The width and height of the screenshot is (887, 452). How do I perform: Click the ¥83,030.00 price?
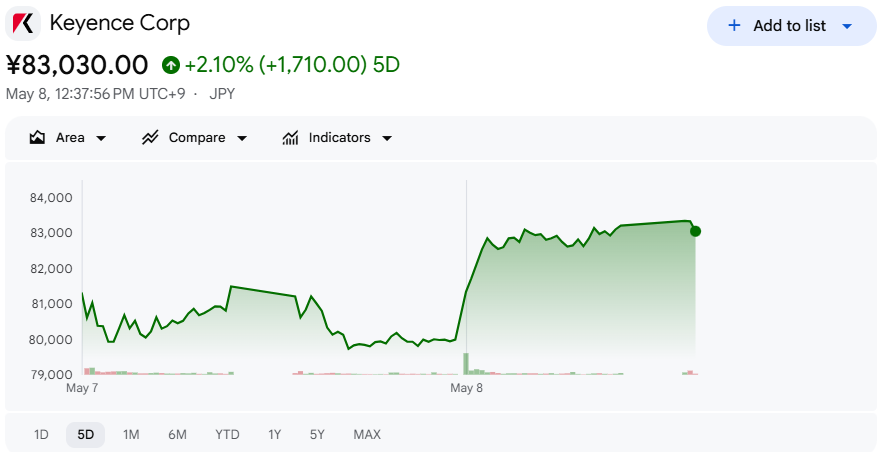pyautogui.click(x=77, y=64)
